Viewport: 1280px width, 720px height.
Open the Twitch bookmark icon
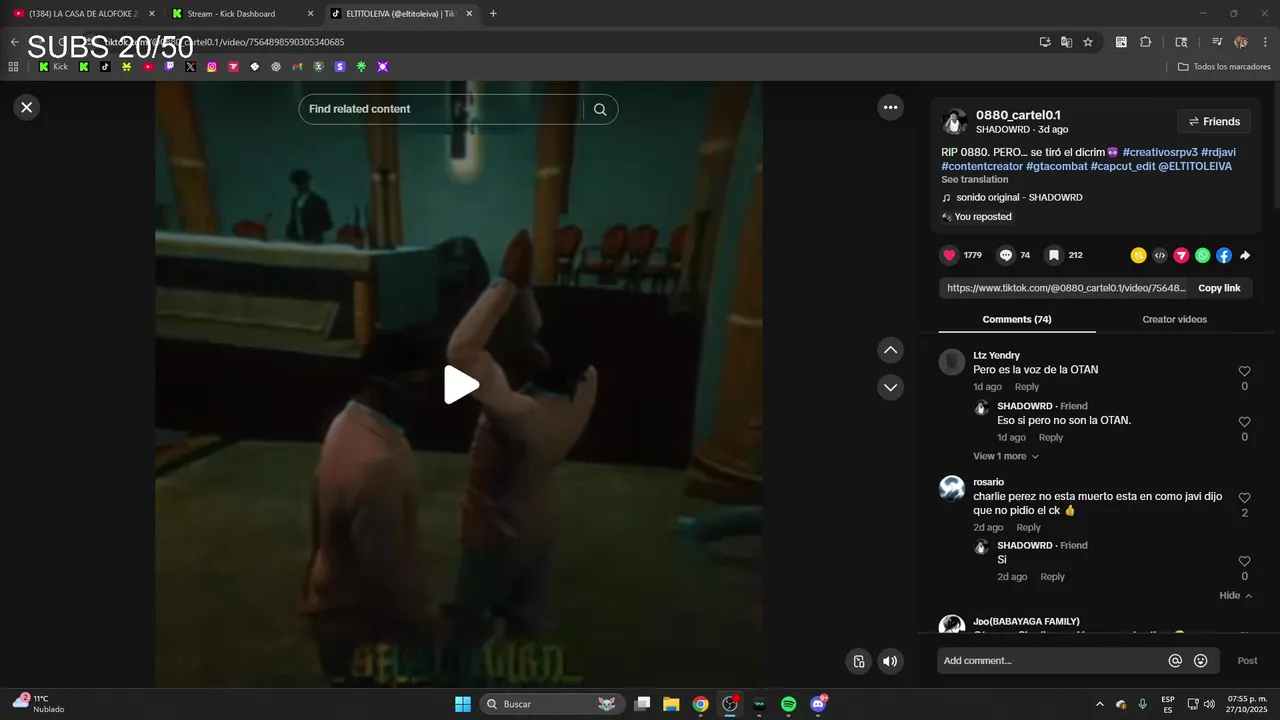tap(169, 67)
